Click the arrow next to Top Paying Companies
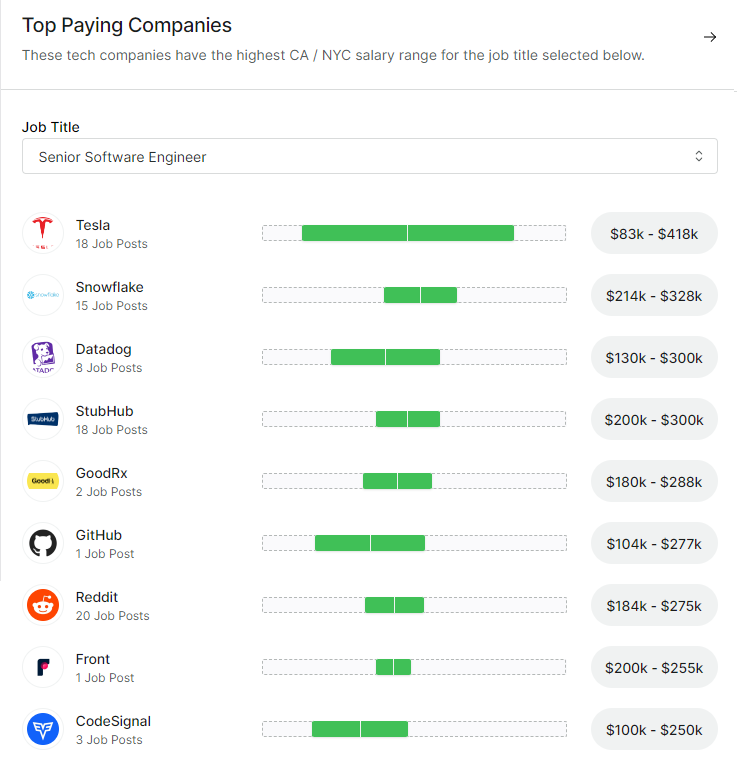Screen dimensions: 737x761 (x=710, y=37)
